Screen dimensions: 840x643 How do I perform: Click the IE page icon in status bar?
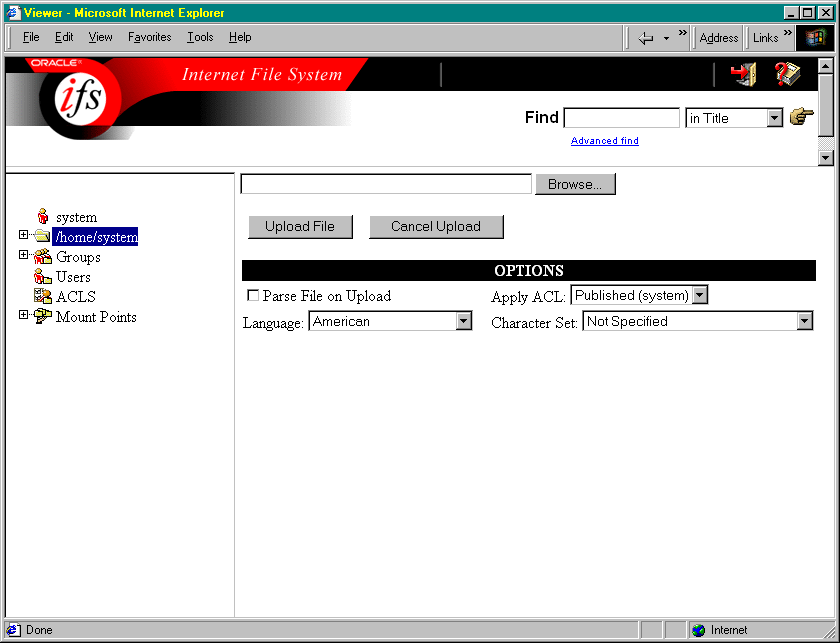pos(13,630)
